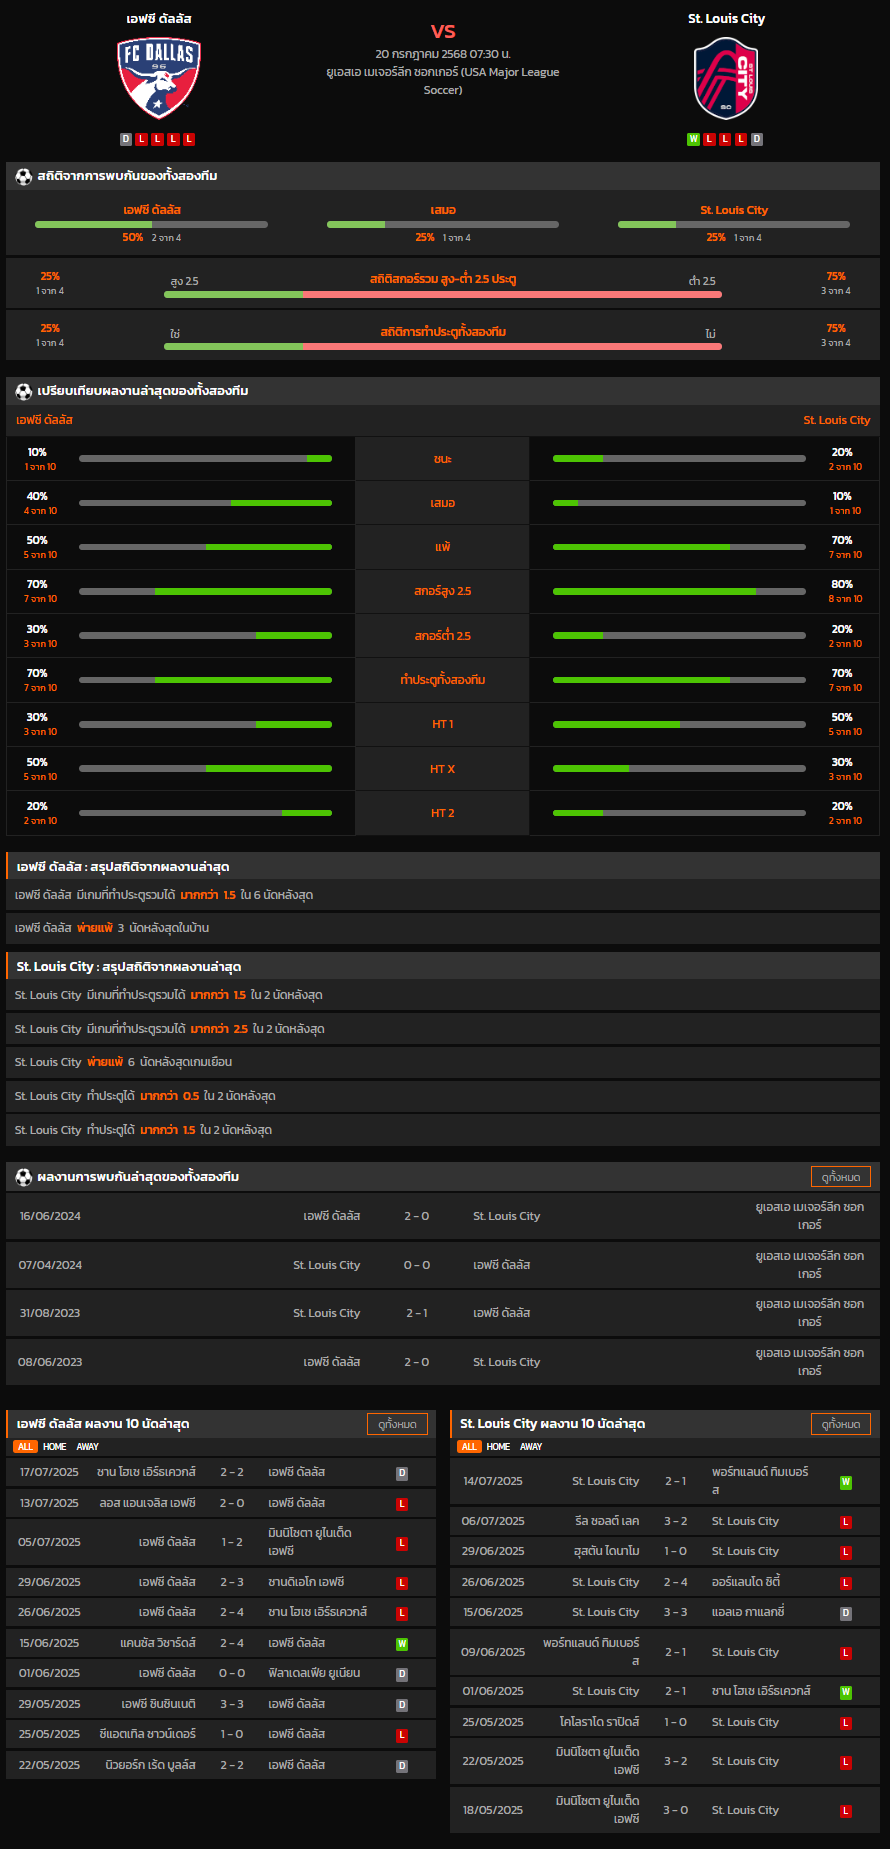Click the grey D form badge under FC Dallas logo
This screenshot has height=1849, width=890.
126,139
